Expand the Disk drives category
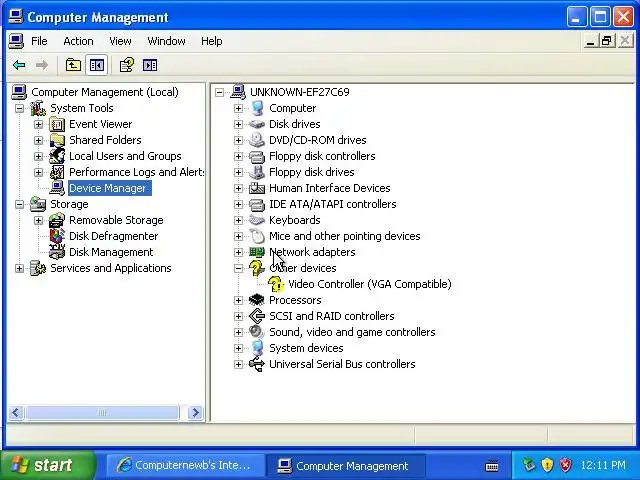640x480 pixels. tap(238, 124)
